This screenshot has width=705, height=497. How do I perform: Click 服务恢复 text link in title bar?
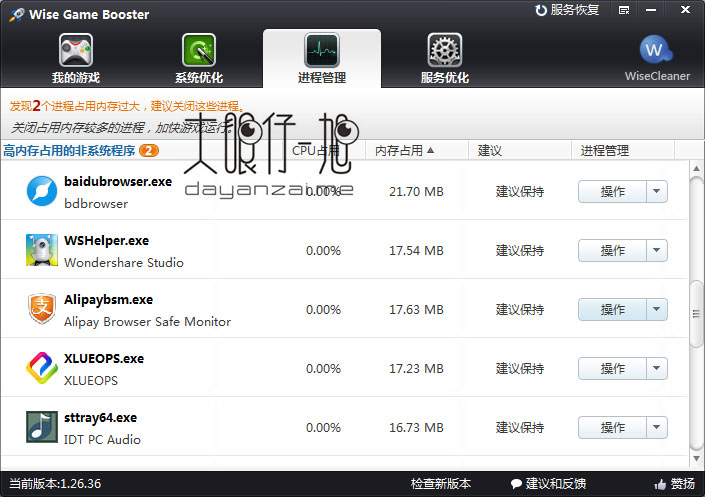pos(575,10)
